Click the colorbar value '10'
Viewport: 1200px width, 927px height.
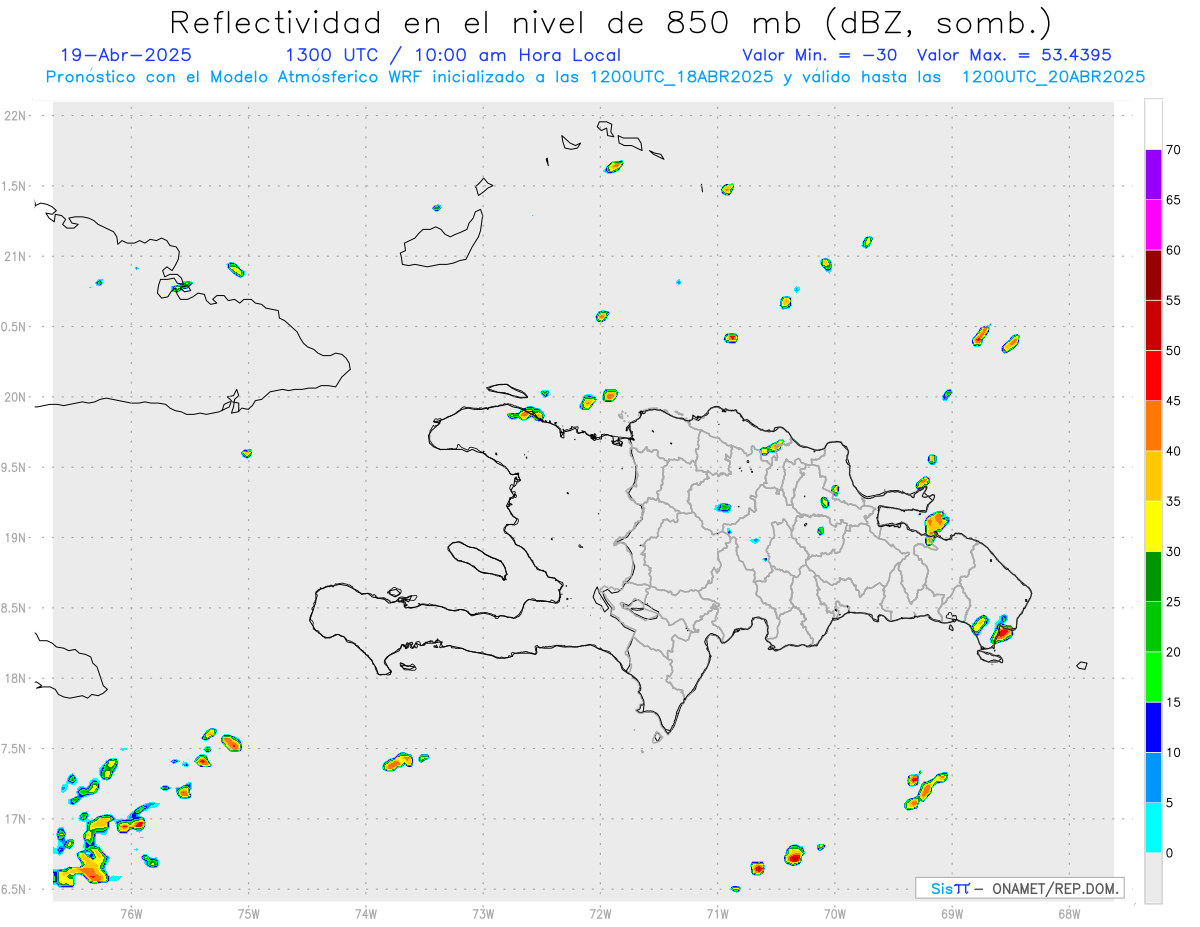coord(1174,752)
